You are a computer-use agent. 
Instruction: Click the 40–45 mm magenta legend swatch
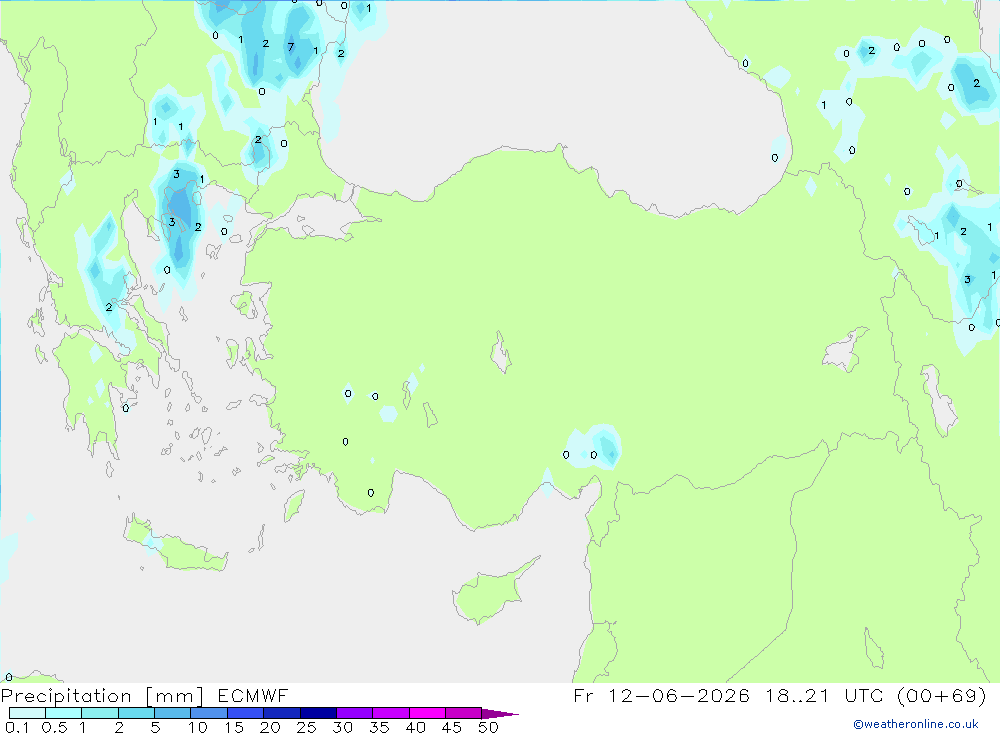[427, 713]
